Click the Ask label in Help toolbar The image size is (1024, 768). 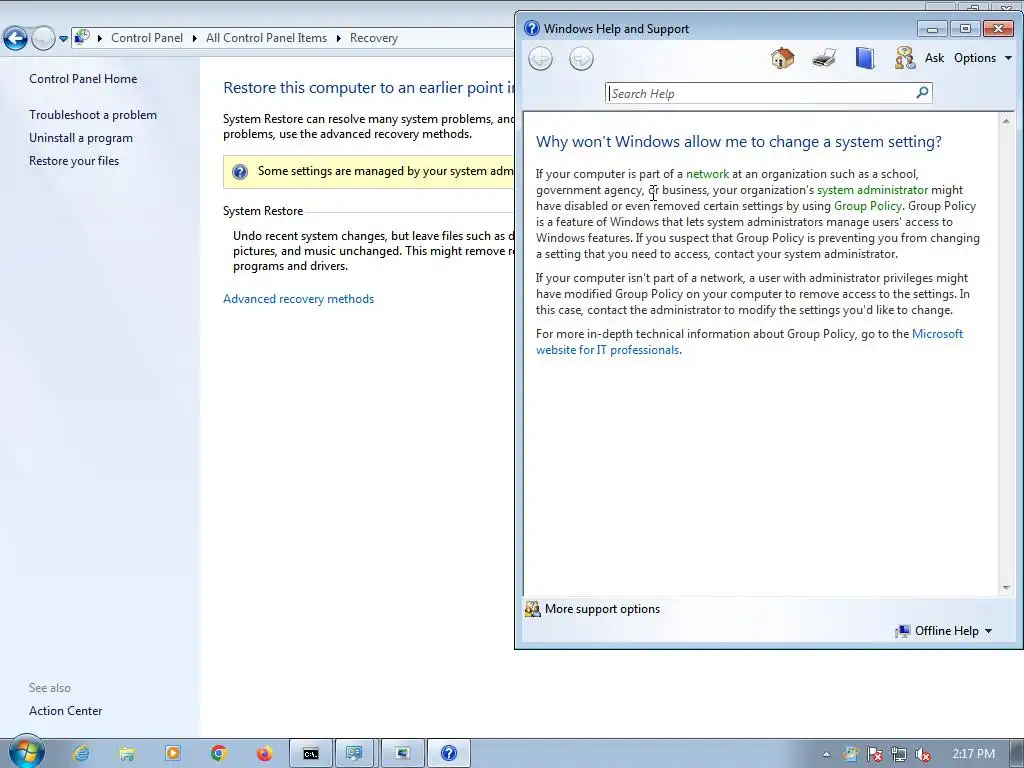pyautogui.click(x=934, y=58)
